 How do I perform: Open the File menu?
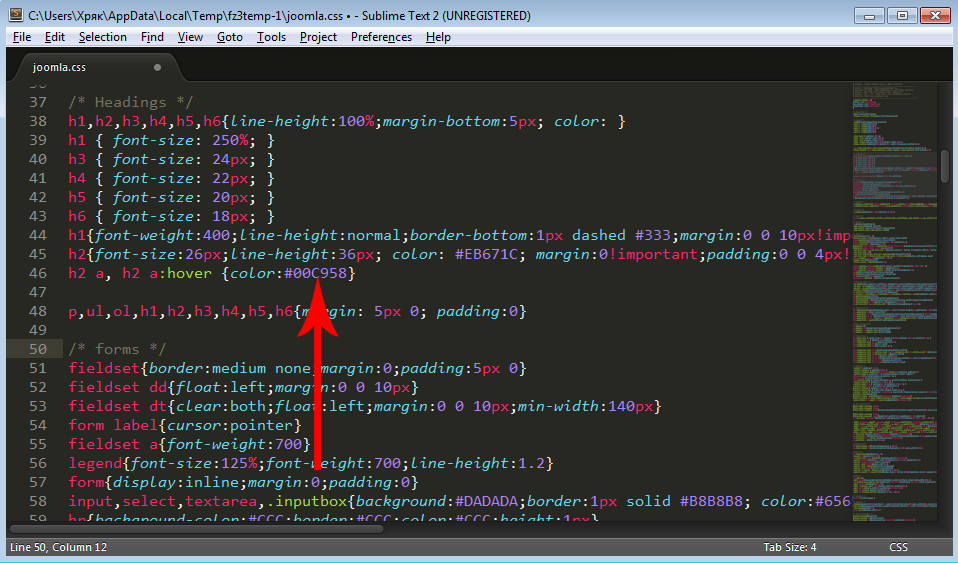(22, 37)
